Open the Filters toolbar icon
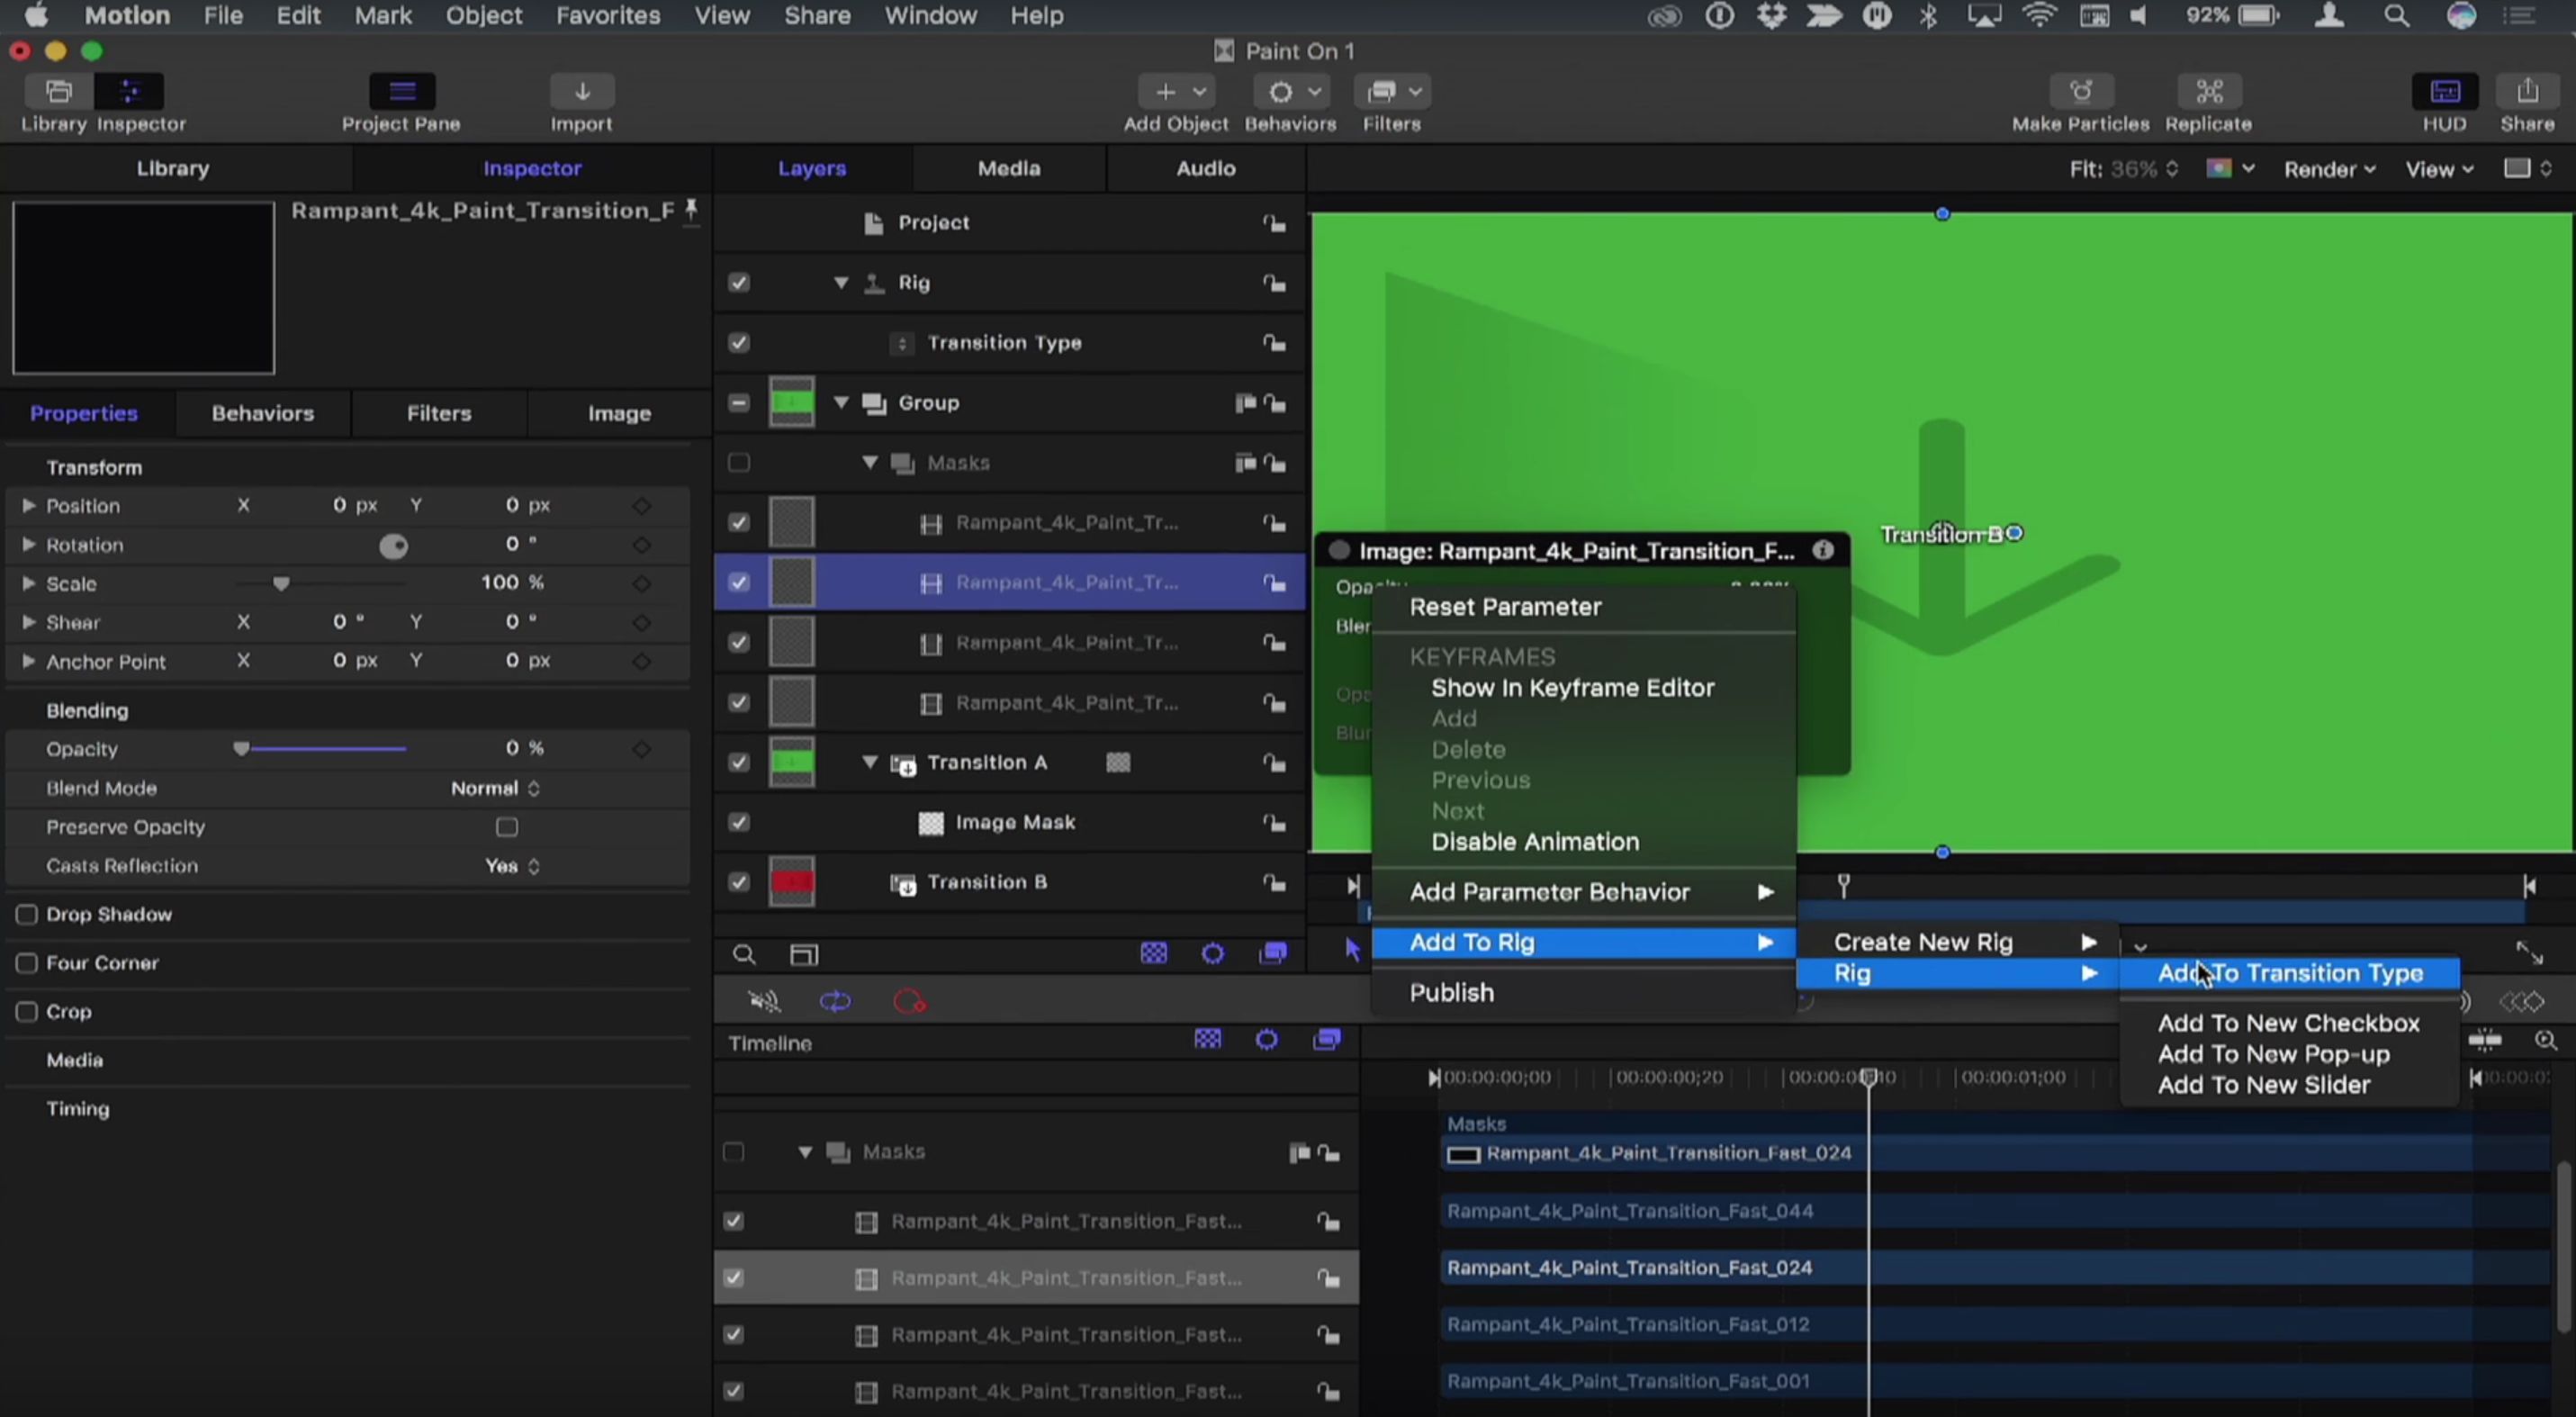 [x=1392, y=92]
